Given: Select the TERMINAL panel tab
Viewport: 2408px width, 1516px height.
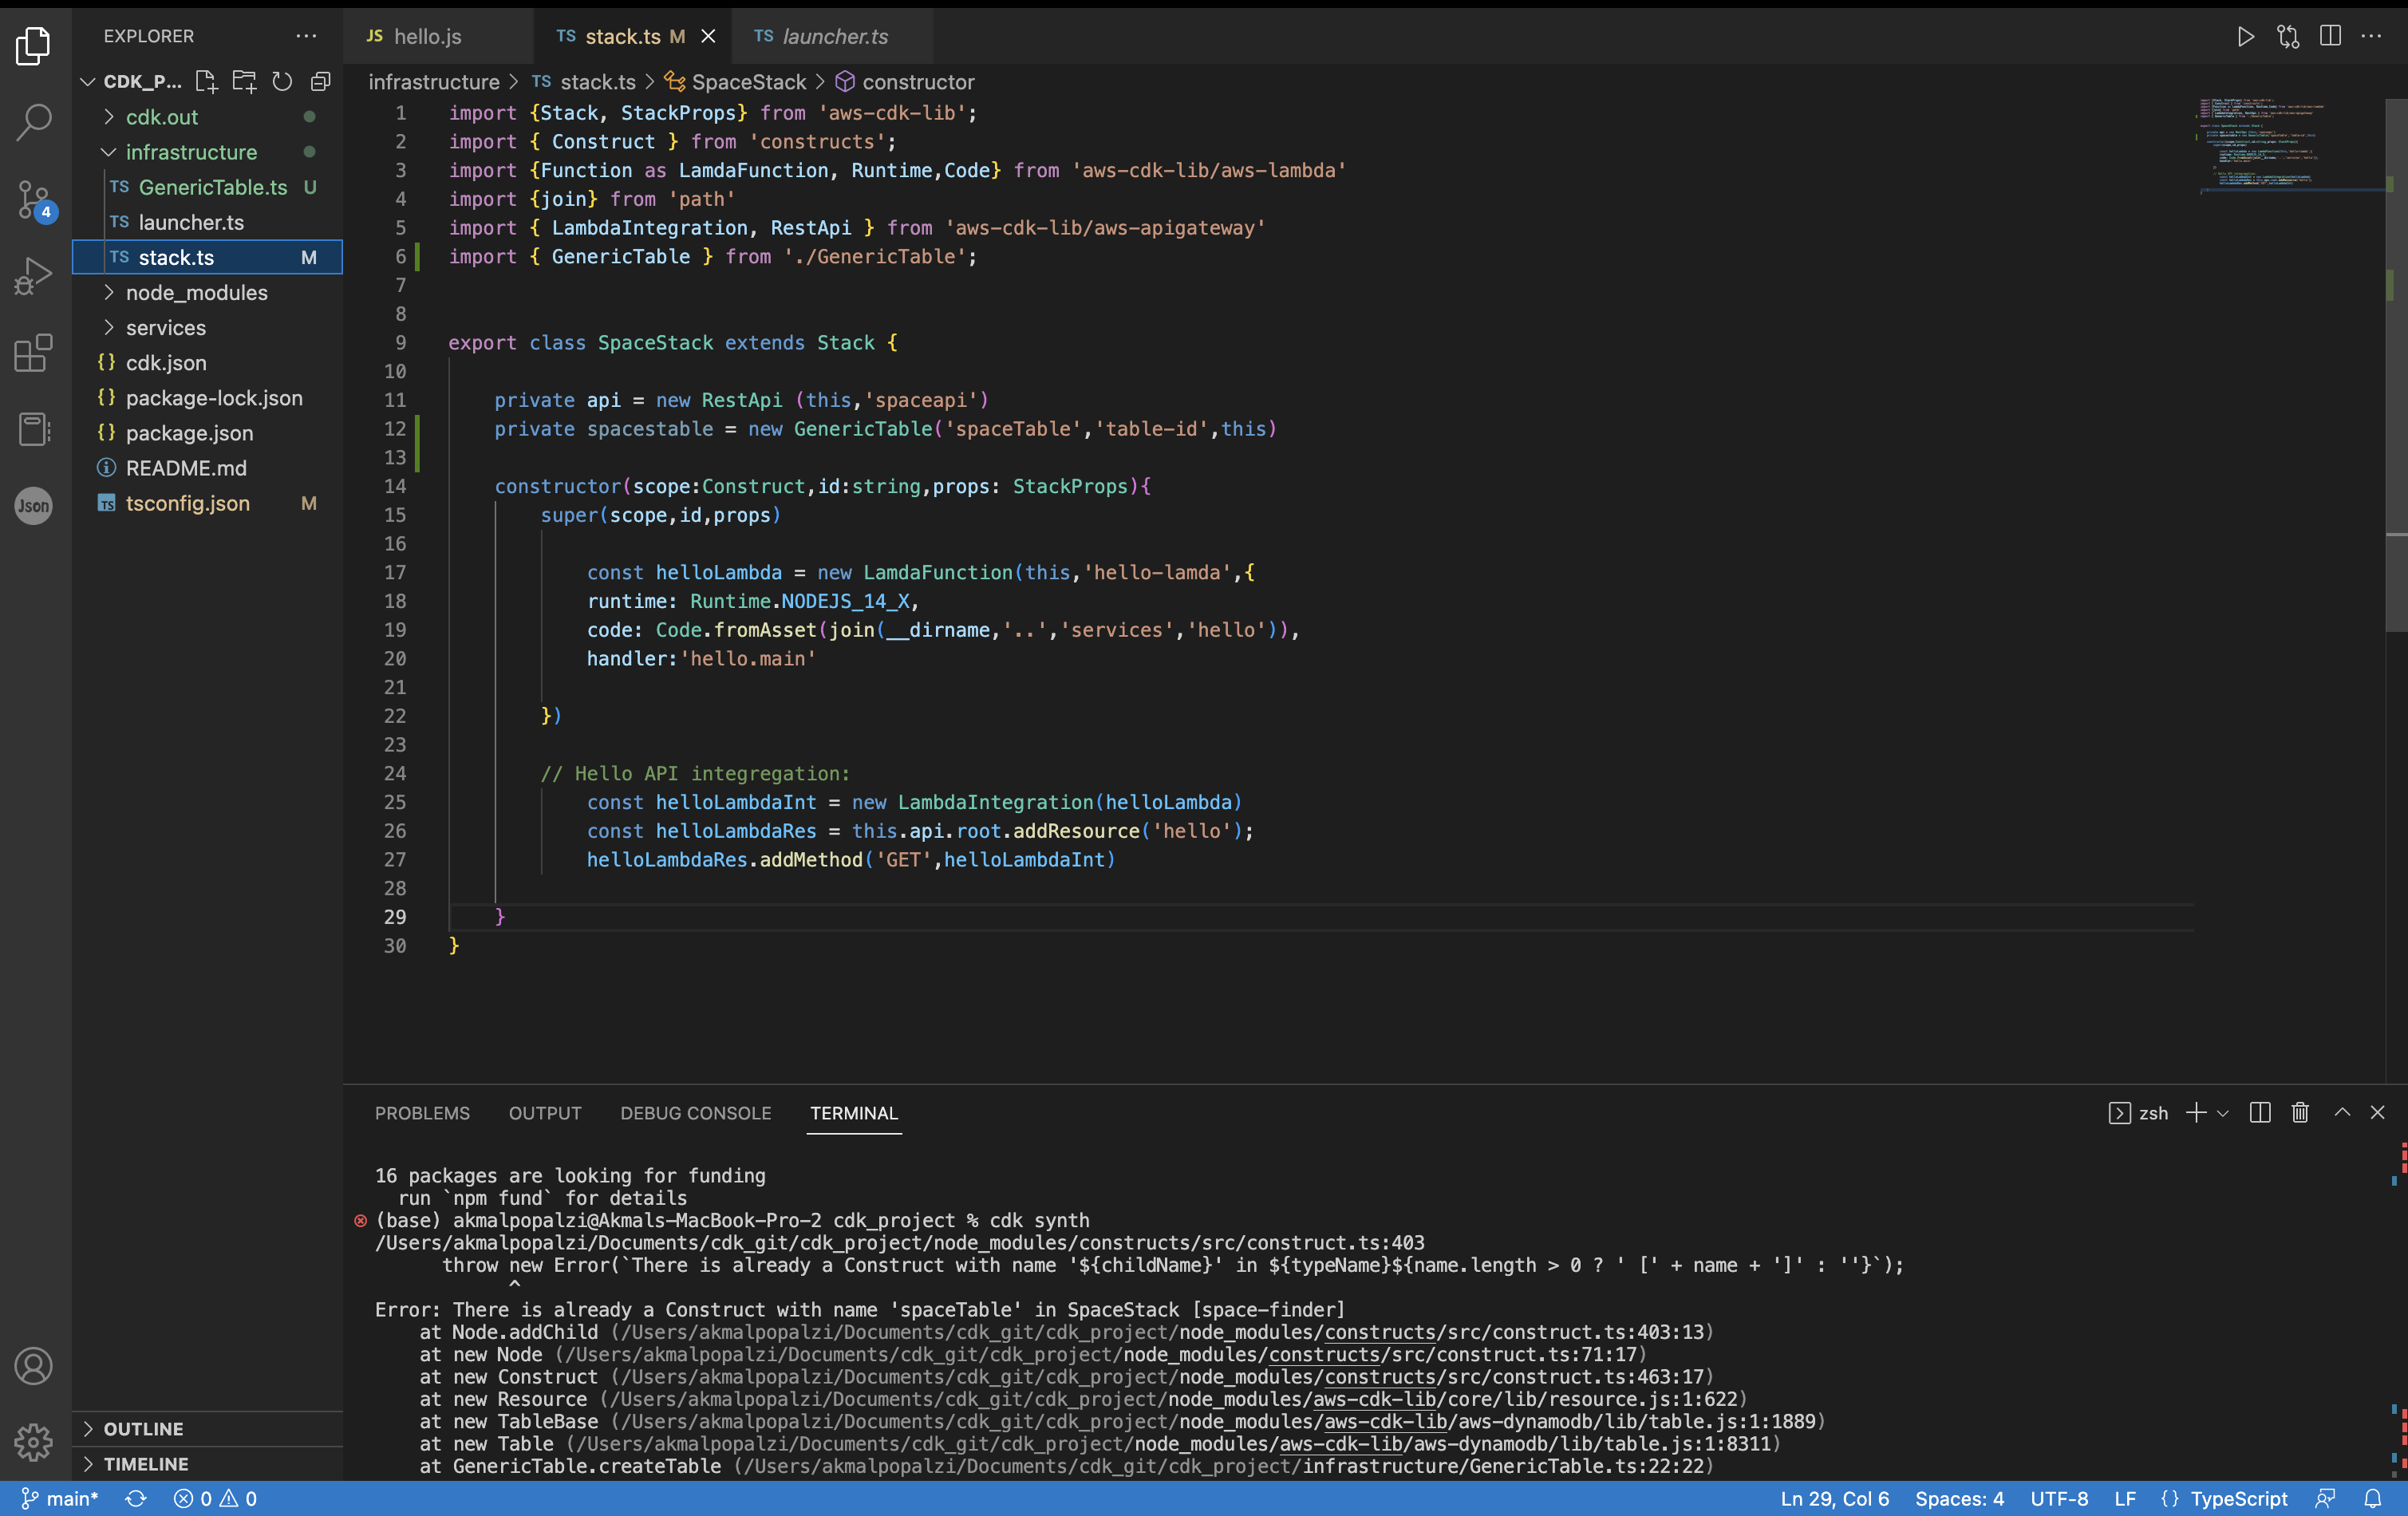Looking at the screenshot, I should 854,1113.
